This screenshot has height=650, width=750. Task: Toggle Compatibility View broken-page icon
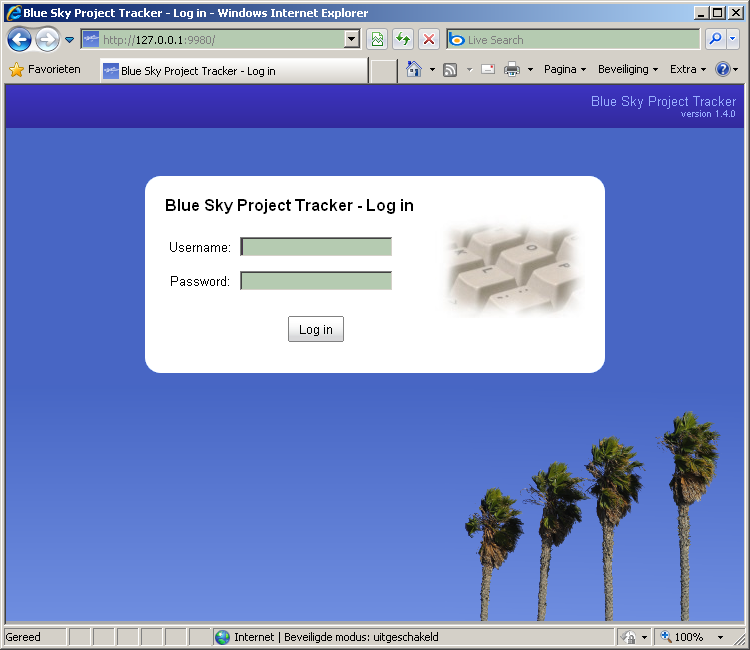[377, 39]
